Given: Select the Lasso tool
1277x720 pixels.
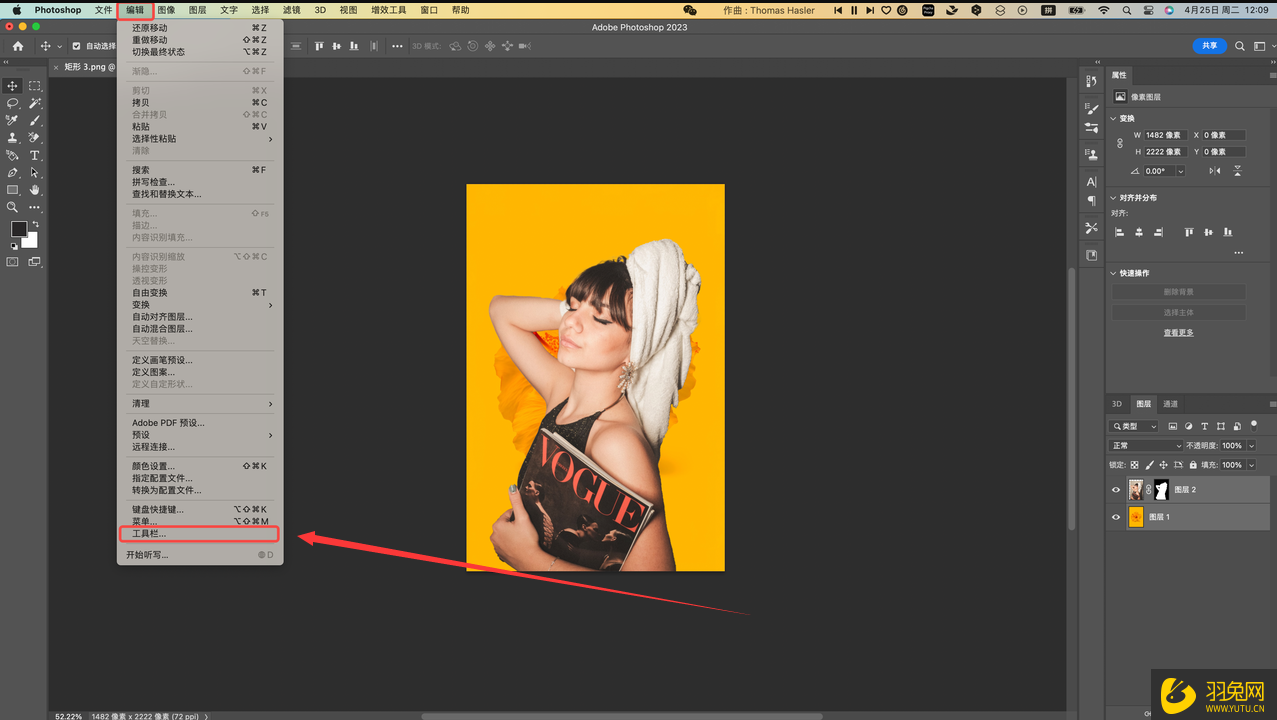Looking at the screenshot, I should point(13,103).
